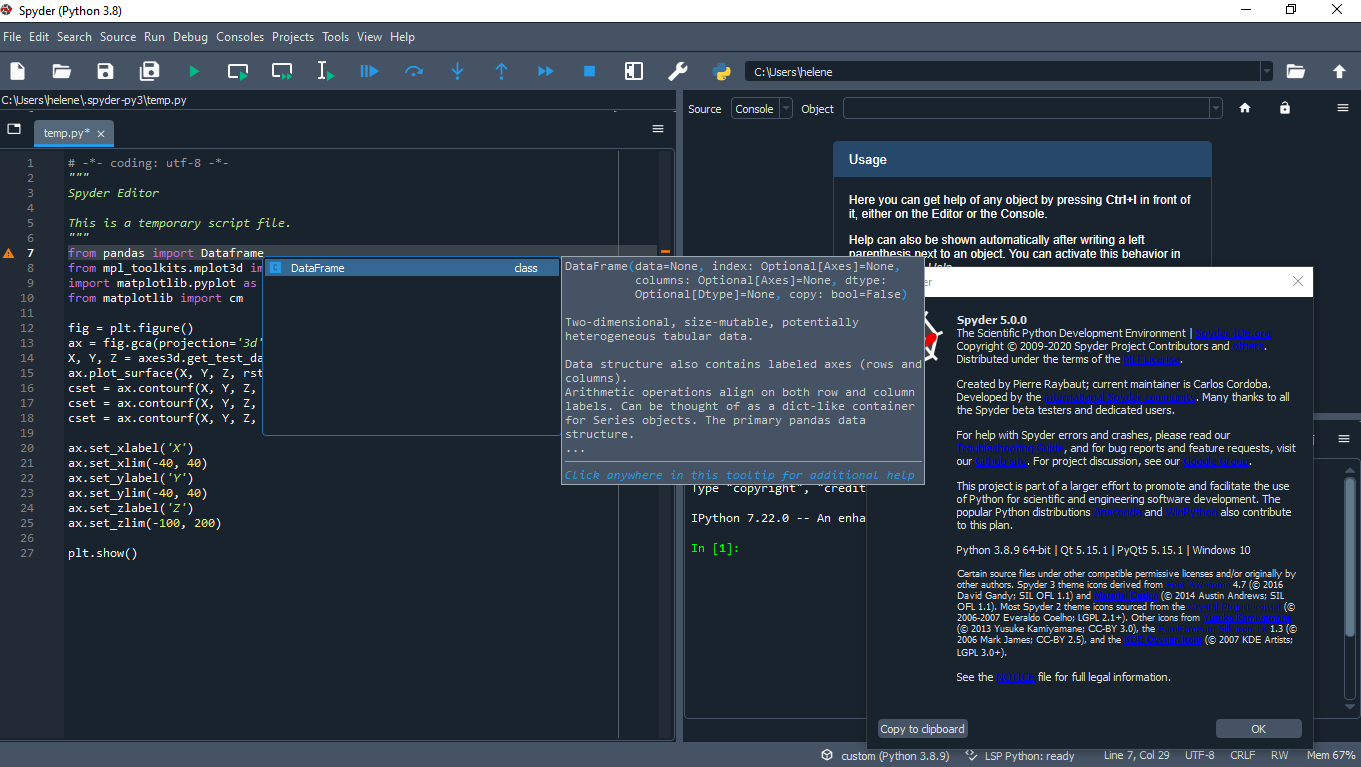1361x767 pixels.
Task: Open the working directory dropdown arrow
Action: [x=1266, y=71]
